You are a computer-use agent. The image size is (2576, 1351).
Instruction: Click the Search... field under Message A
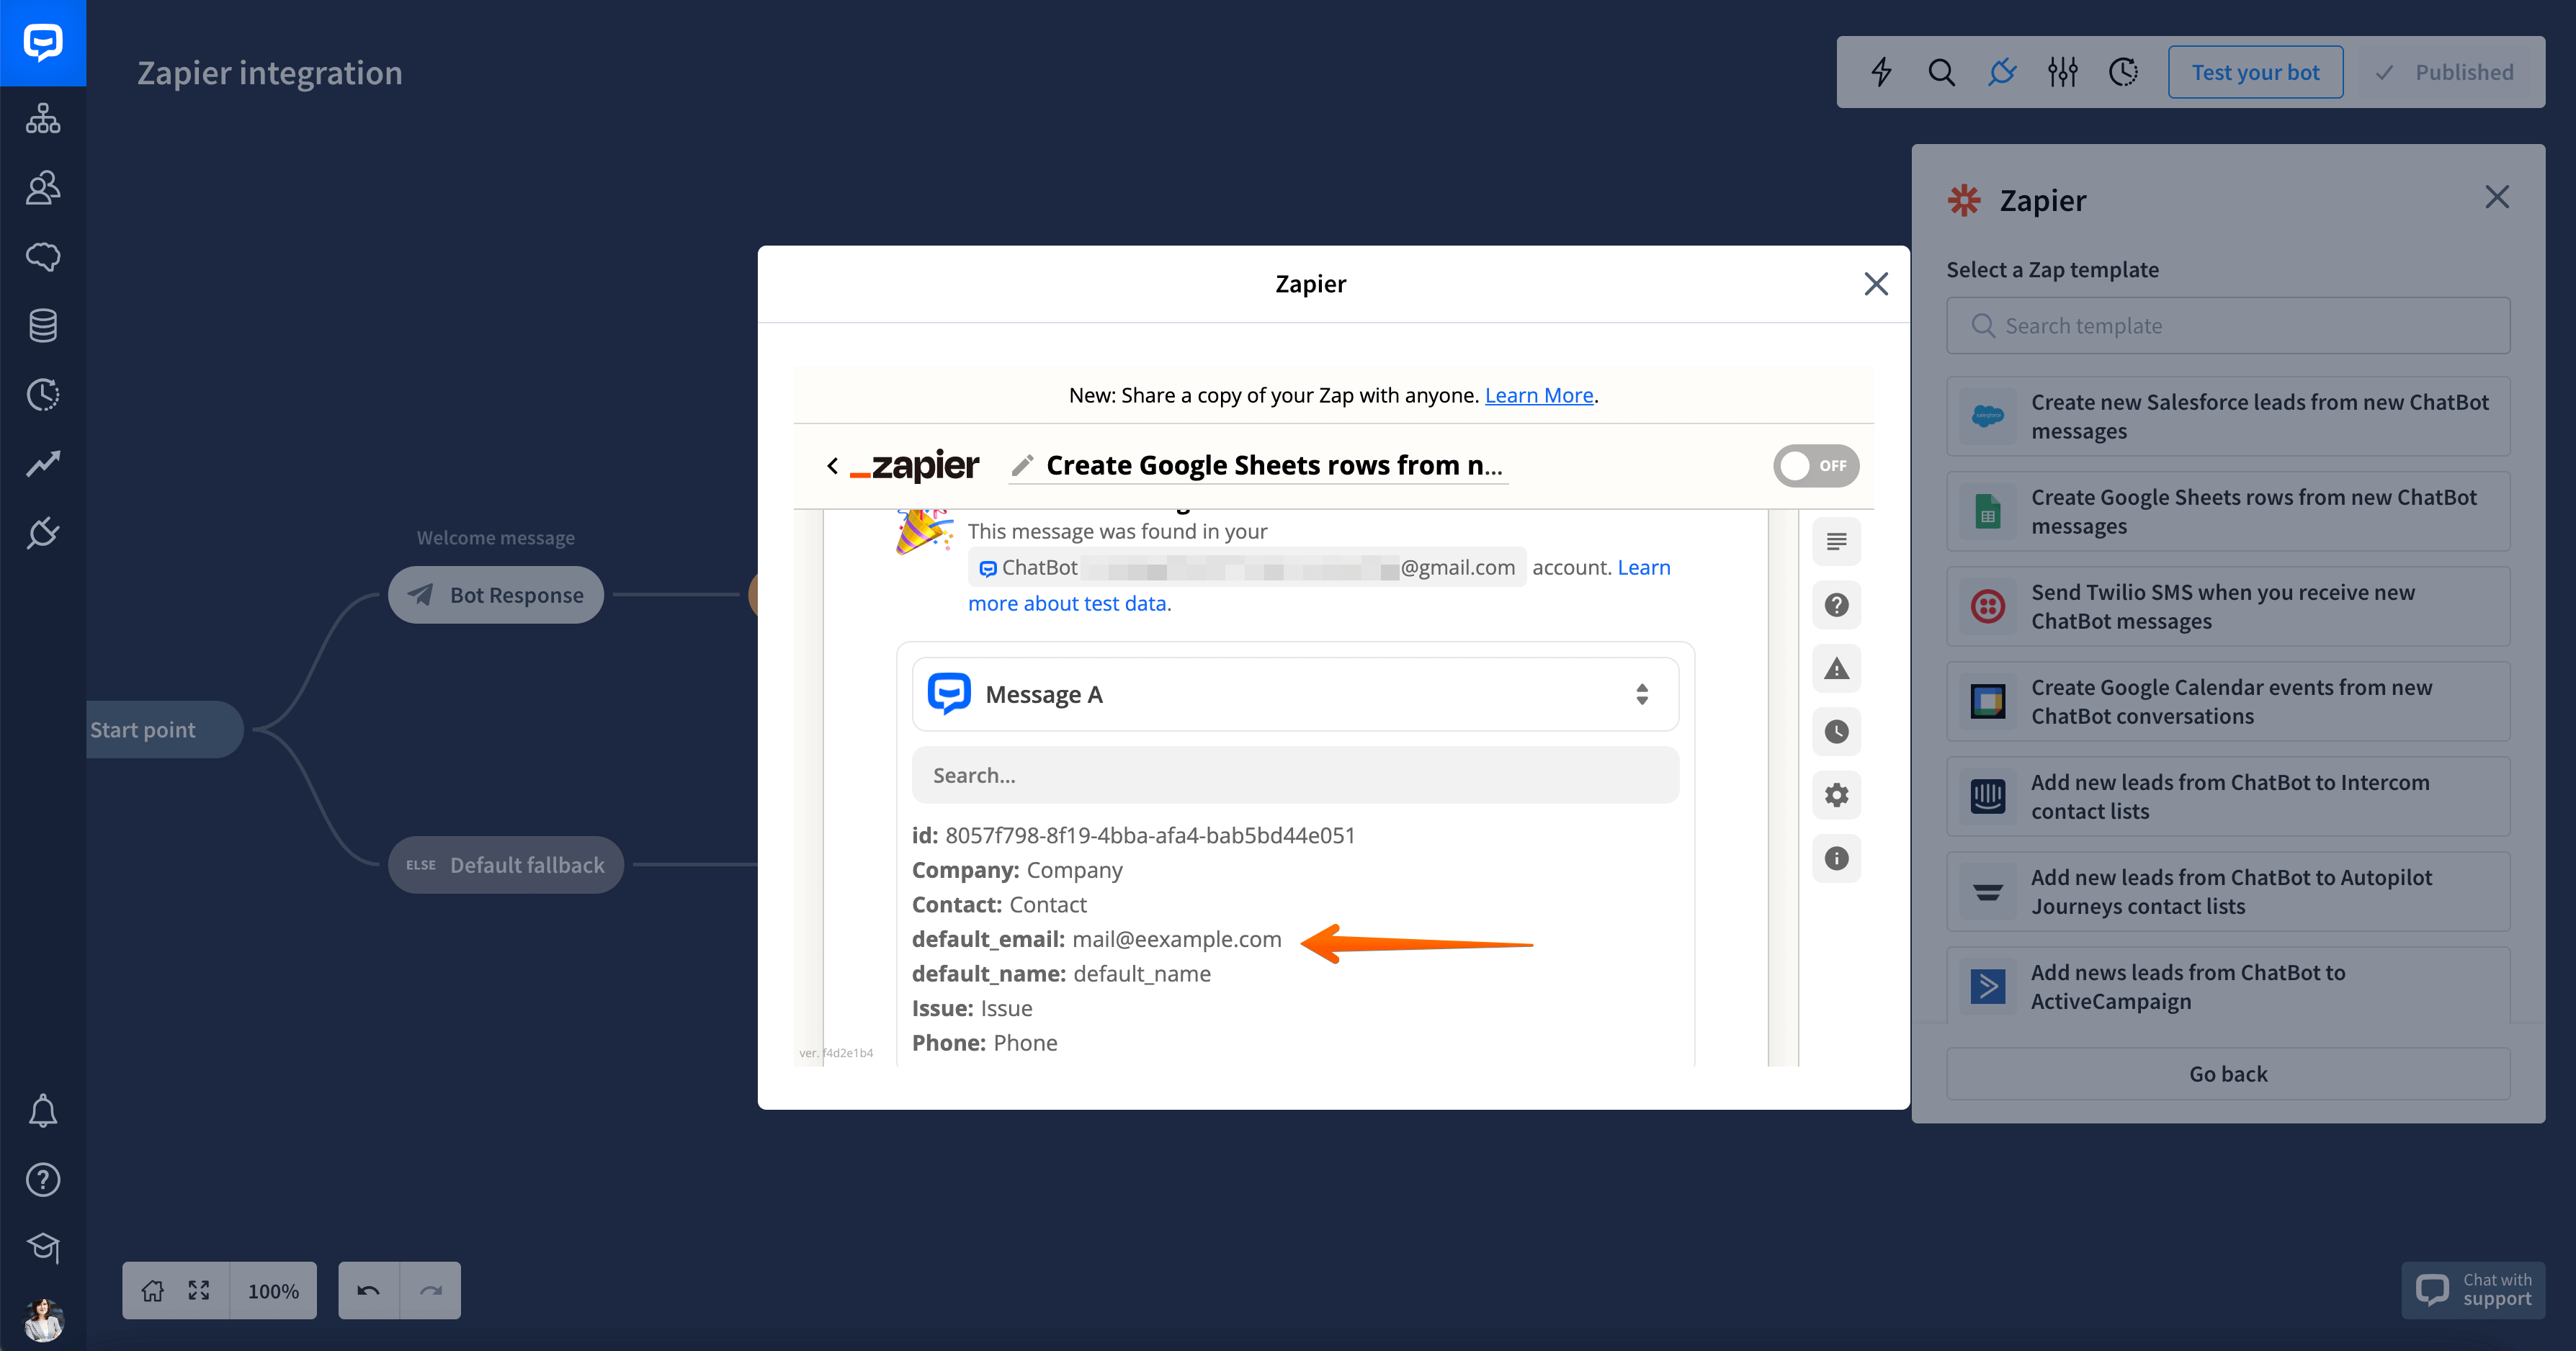[x=1295, y=775]
